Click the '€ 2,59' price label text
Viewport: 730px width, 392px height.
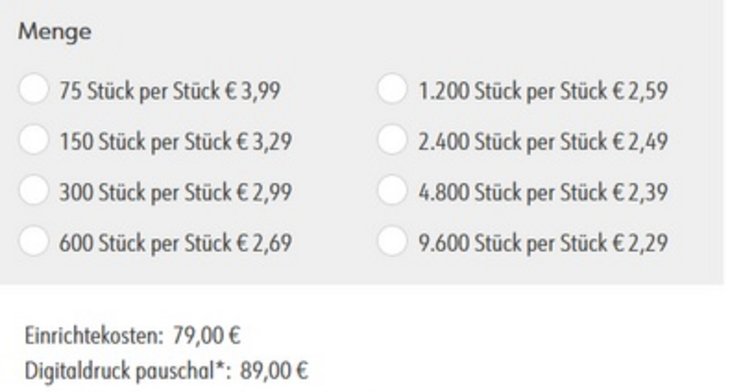(x=641, y=91)
